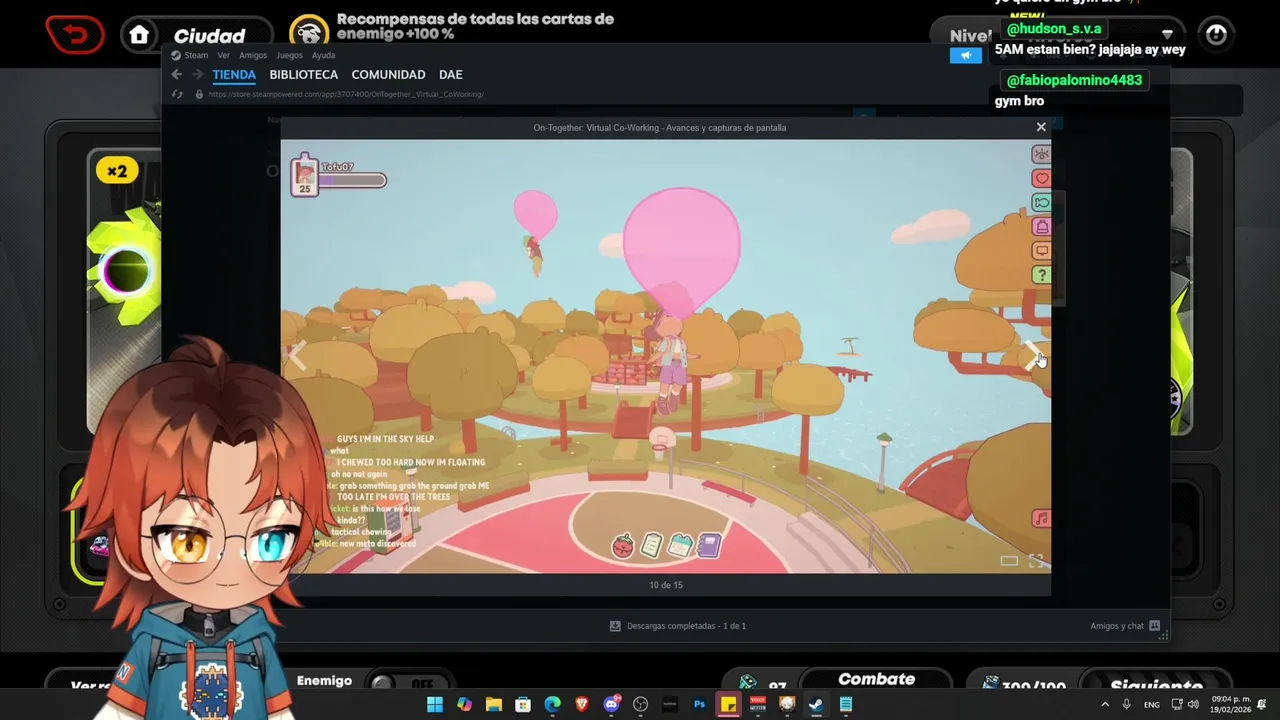This screenshot has width=1280, height=720.
Task: Click the screenshot viewer title text
Action: (660, 127)
